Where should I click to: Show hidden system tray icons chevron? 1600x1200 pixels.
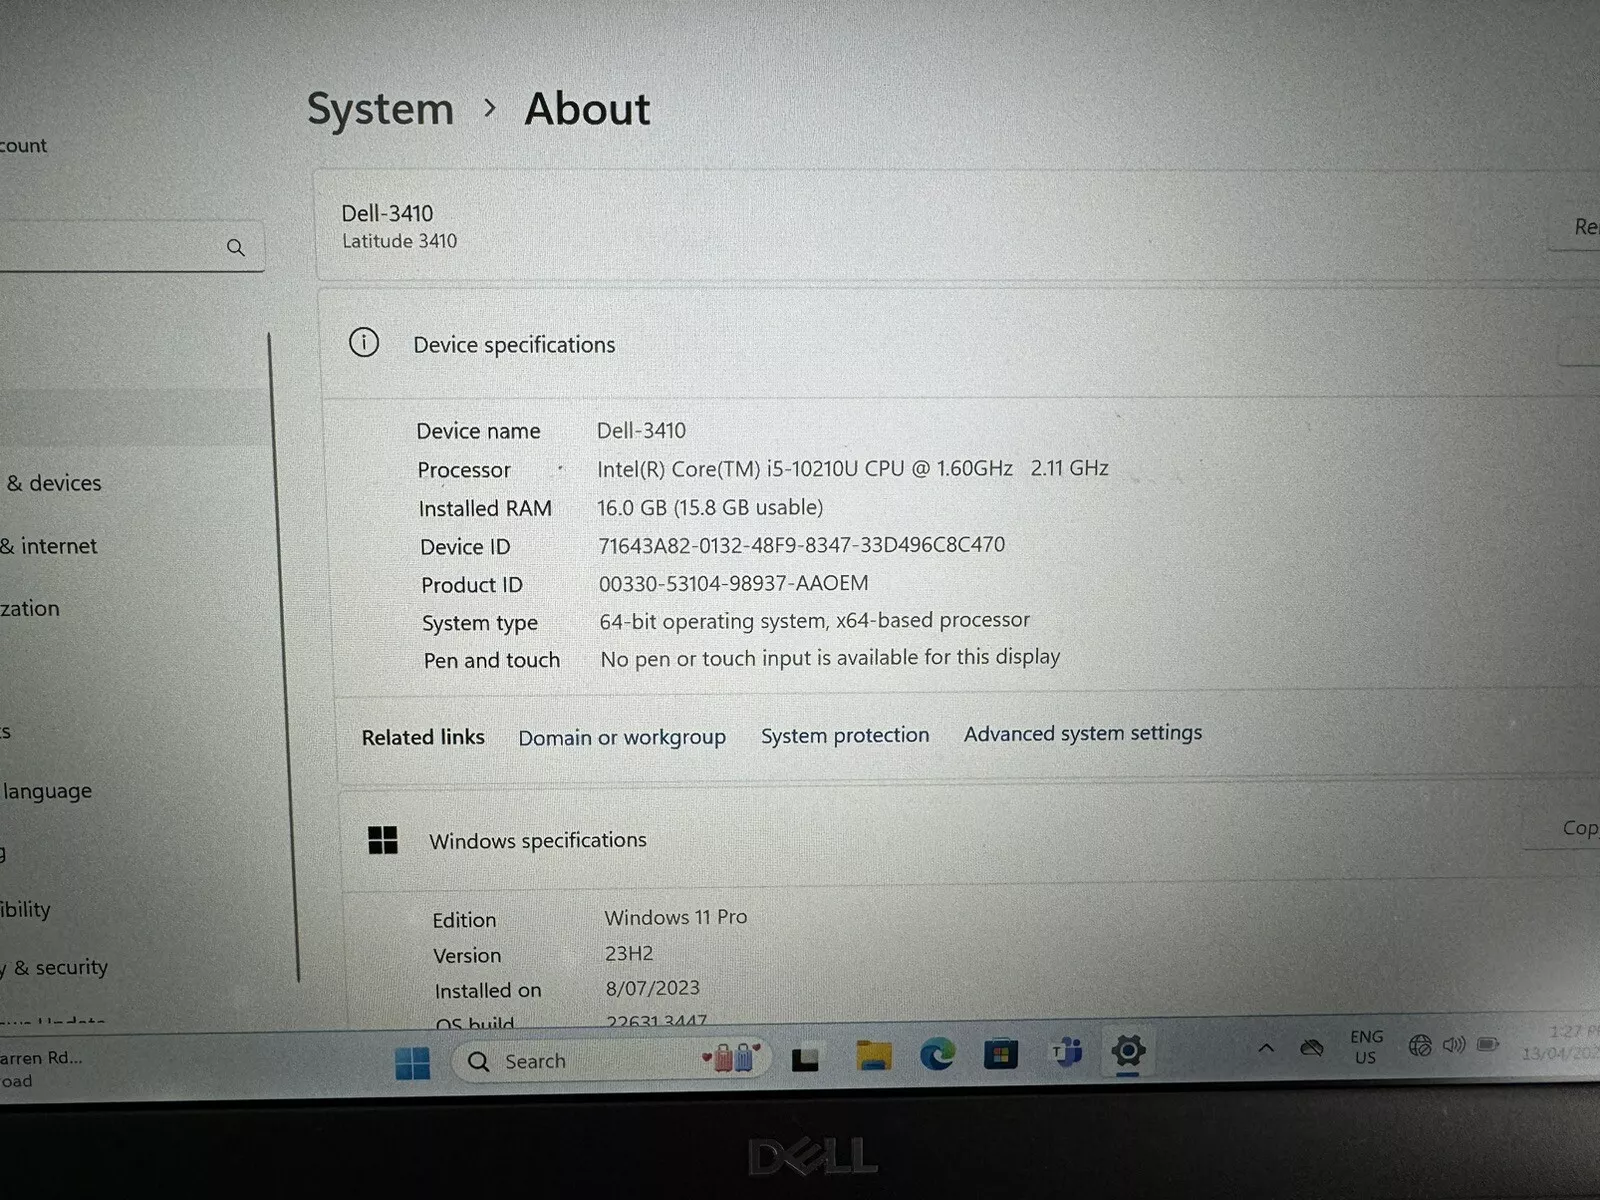[x=1266, y=1048]
